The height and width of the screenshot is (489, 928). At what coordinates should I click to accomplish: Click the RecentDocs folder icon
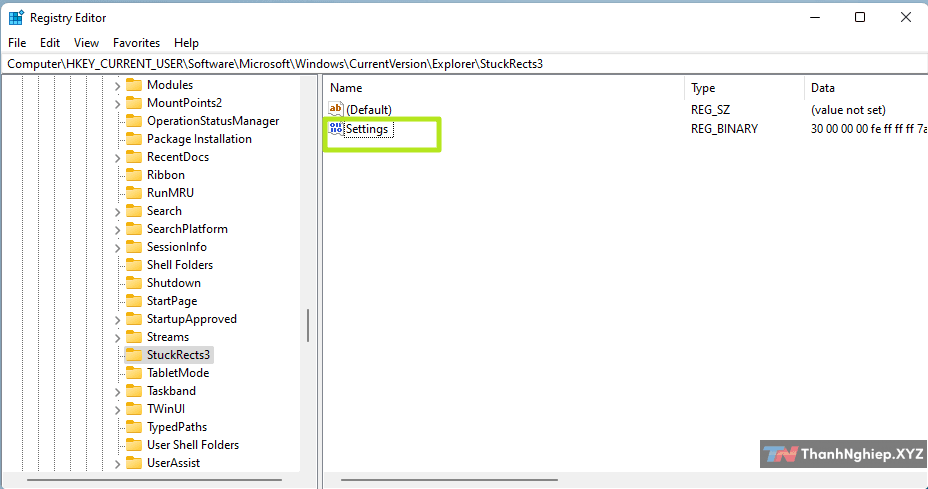pos(134,156)
